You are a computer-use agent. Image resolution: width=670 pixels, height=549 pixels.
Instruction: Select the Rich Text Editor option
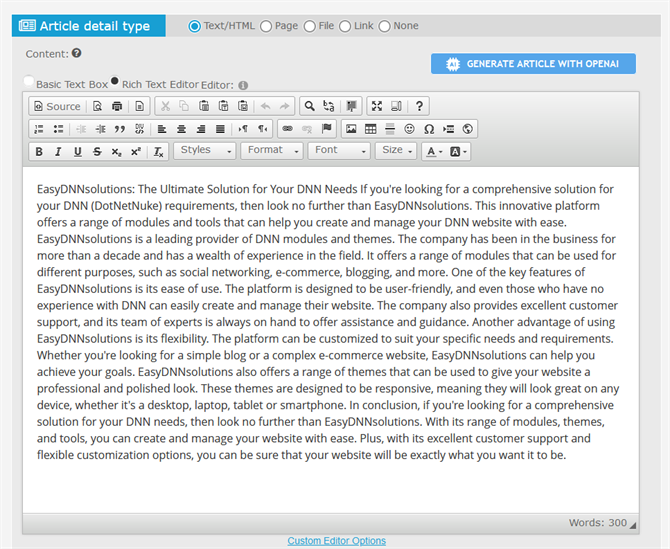115,80
